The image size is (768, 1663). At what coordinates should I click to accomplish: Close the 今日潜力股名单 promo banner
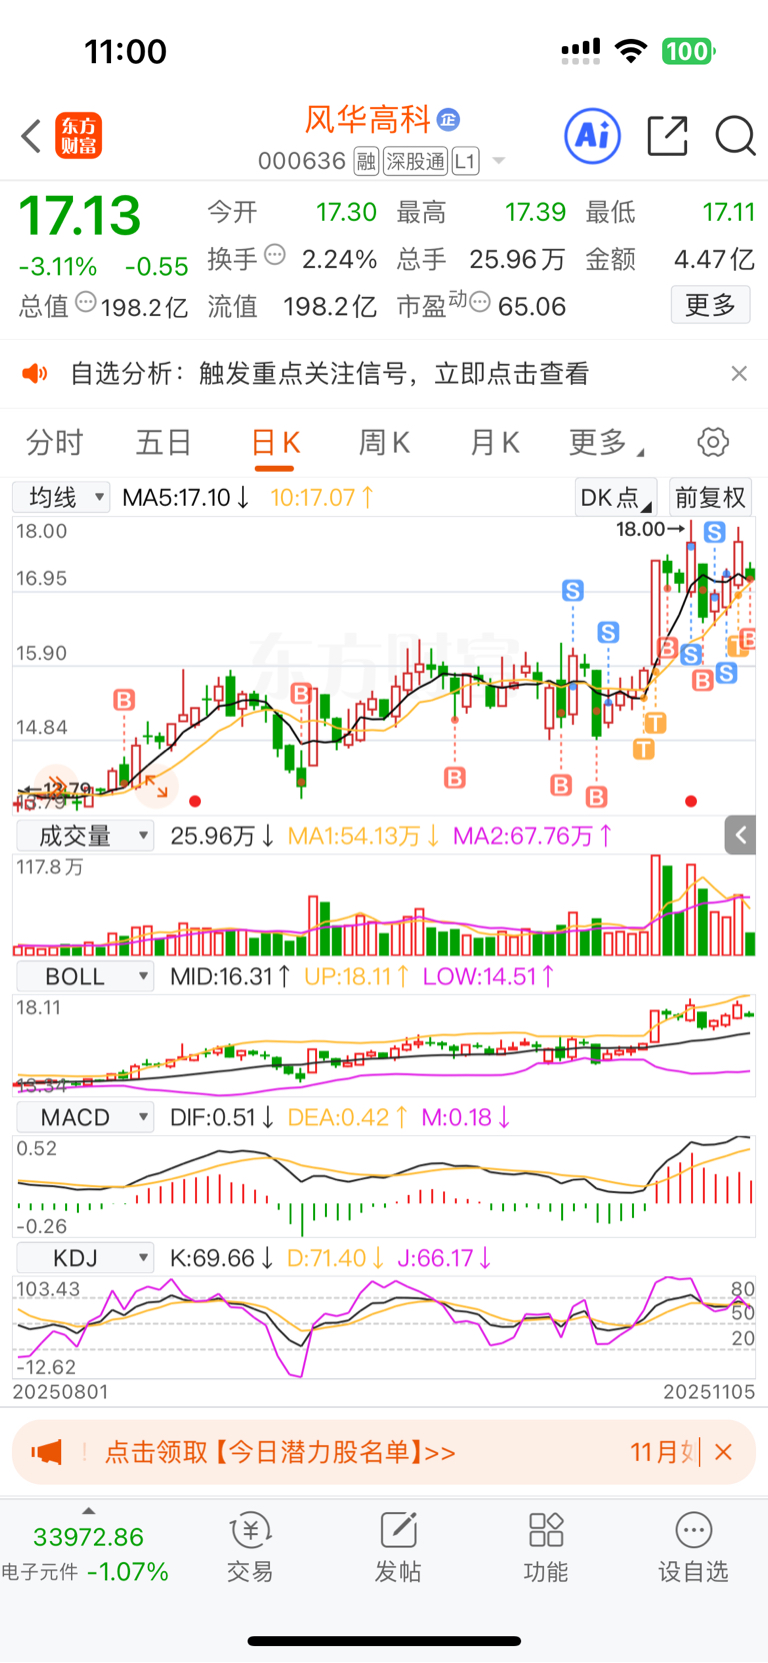tap(724, 1452)
